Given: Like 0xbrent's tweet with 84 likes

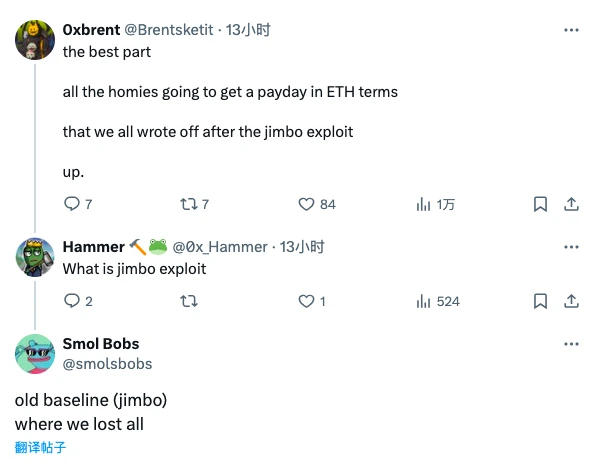Looking at the screenshot, I should pyautogui.click(x=317, y=204).
